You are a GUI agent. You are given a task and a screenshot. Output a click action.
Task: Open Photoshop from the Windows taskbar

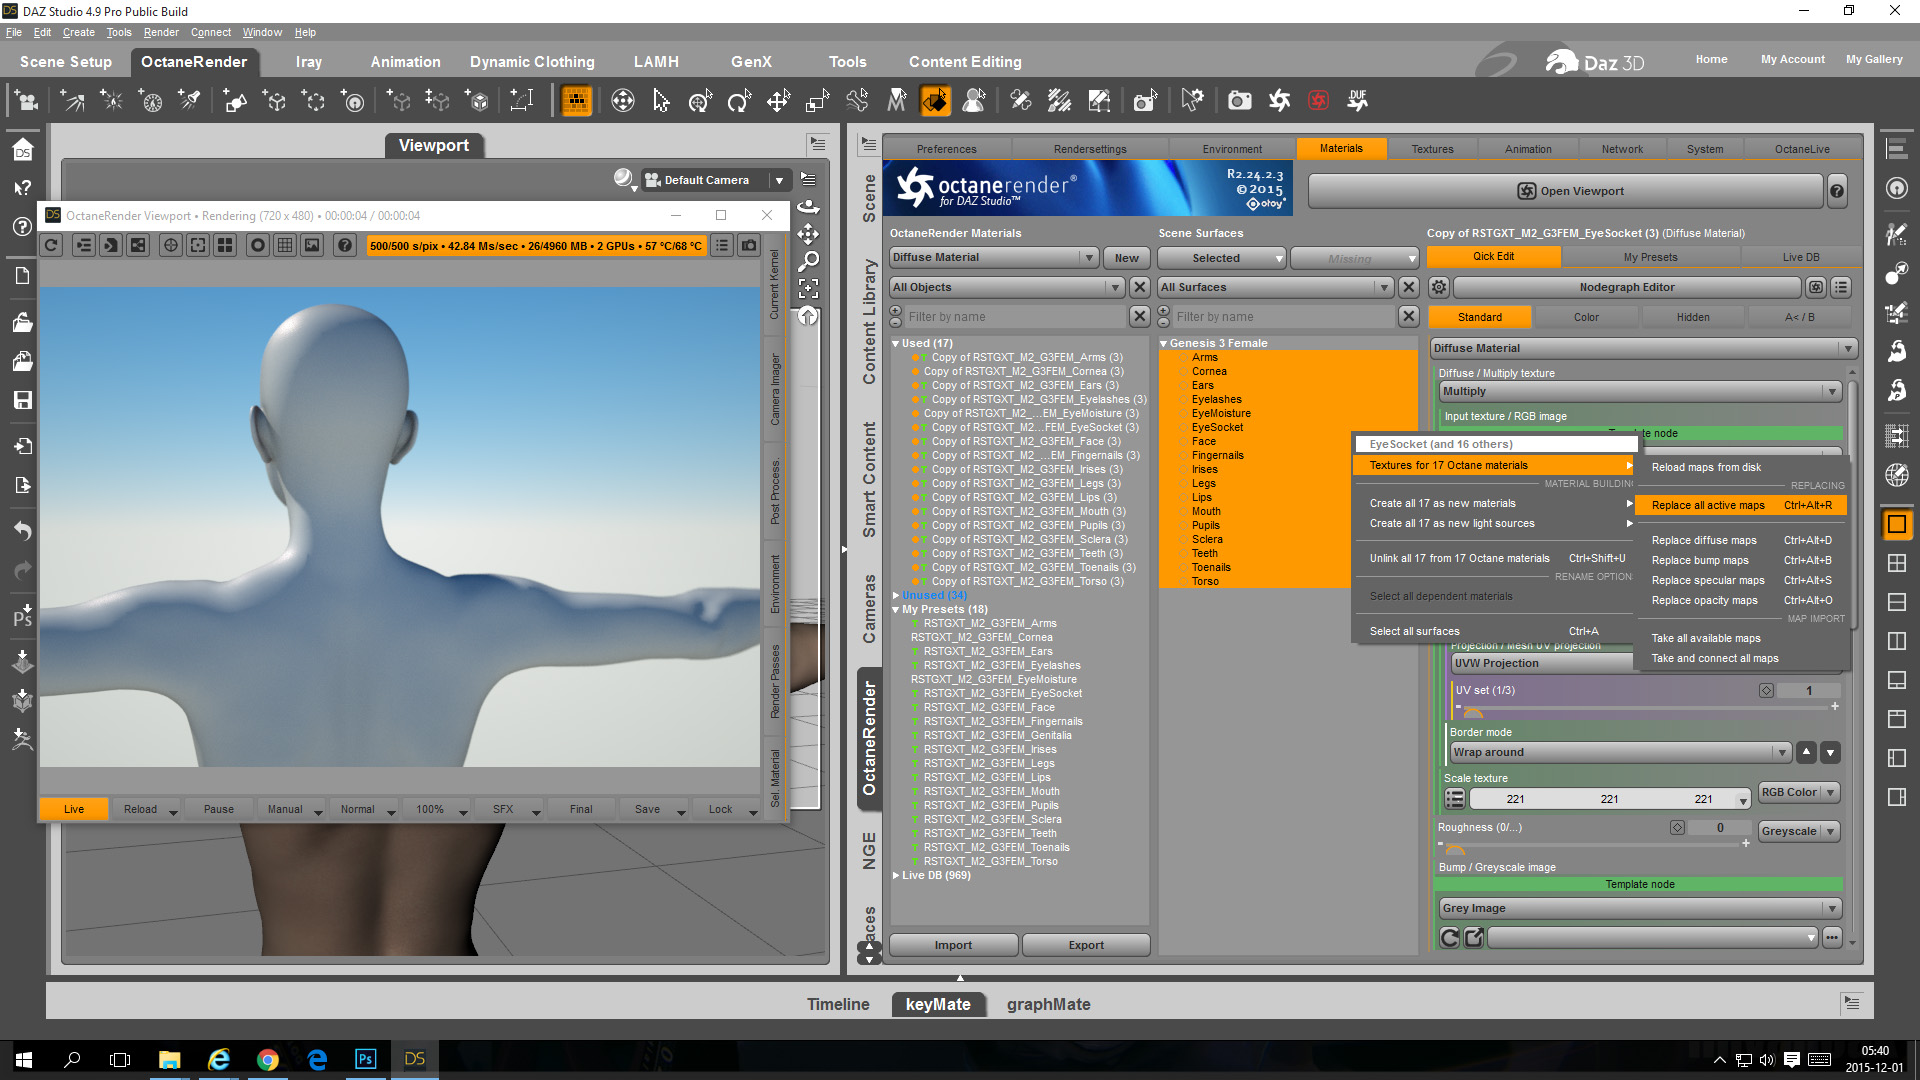tap(365, 1059)
